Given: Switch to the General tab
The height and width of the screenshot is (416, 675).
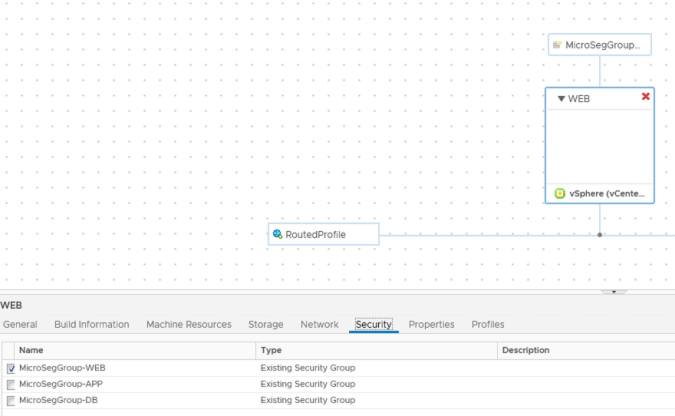Looking at the screenshot, I should [x=20, y=324].
